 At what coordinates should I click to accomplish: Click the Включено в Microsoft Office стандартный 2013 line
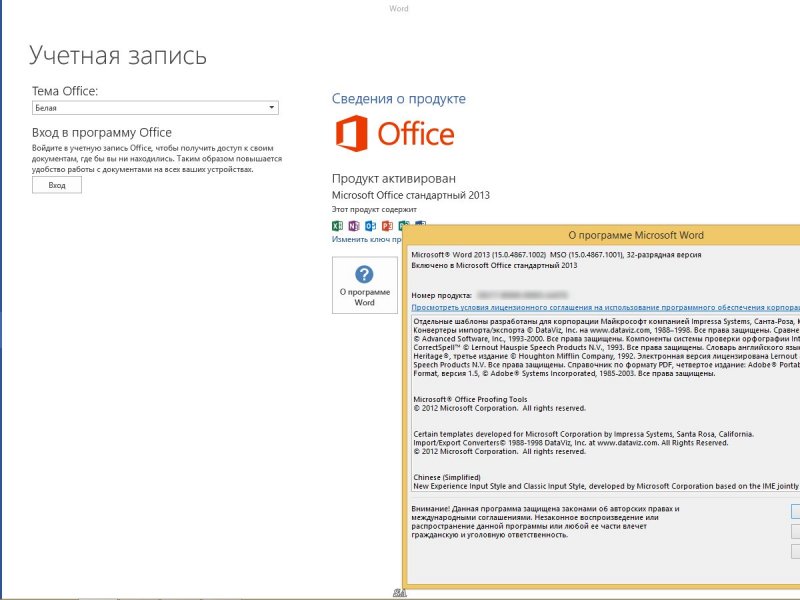click(x=494, y=265)
